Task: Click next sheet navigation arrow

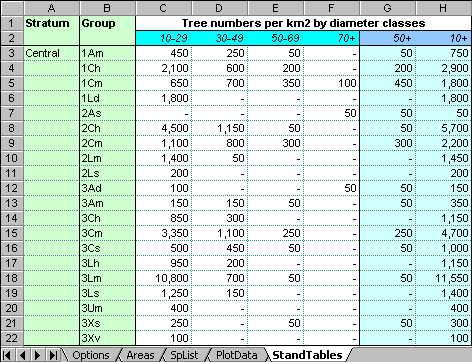Action: (37, 355)
